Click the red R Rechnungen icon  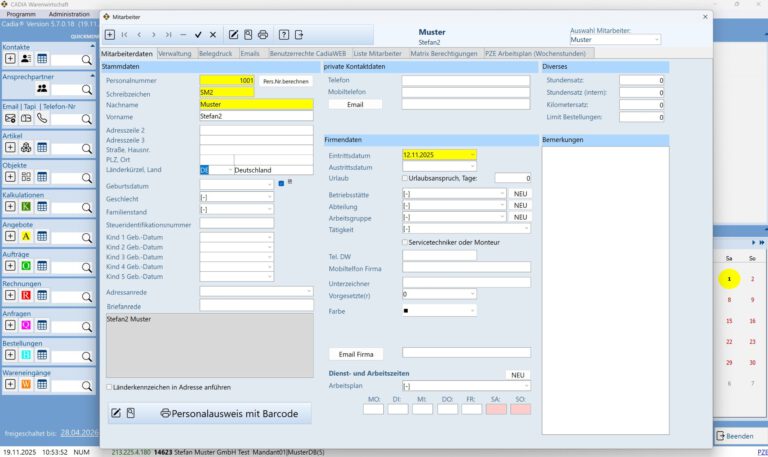pyautogui.click(x=26, y=295)
